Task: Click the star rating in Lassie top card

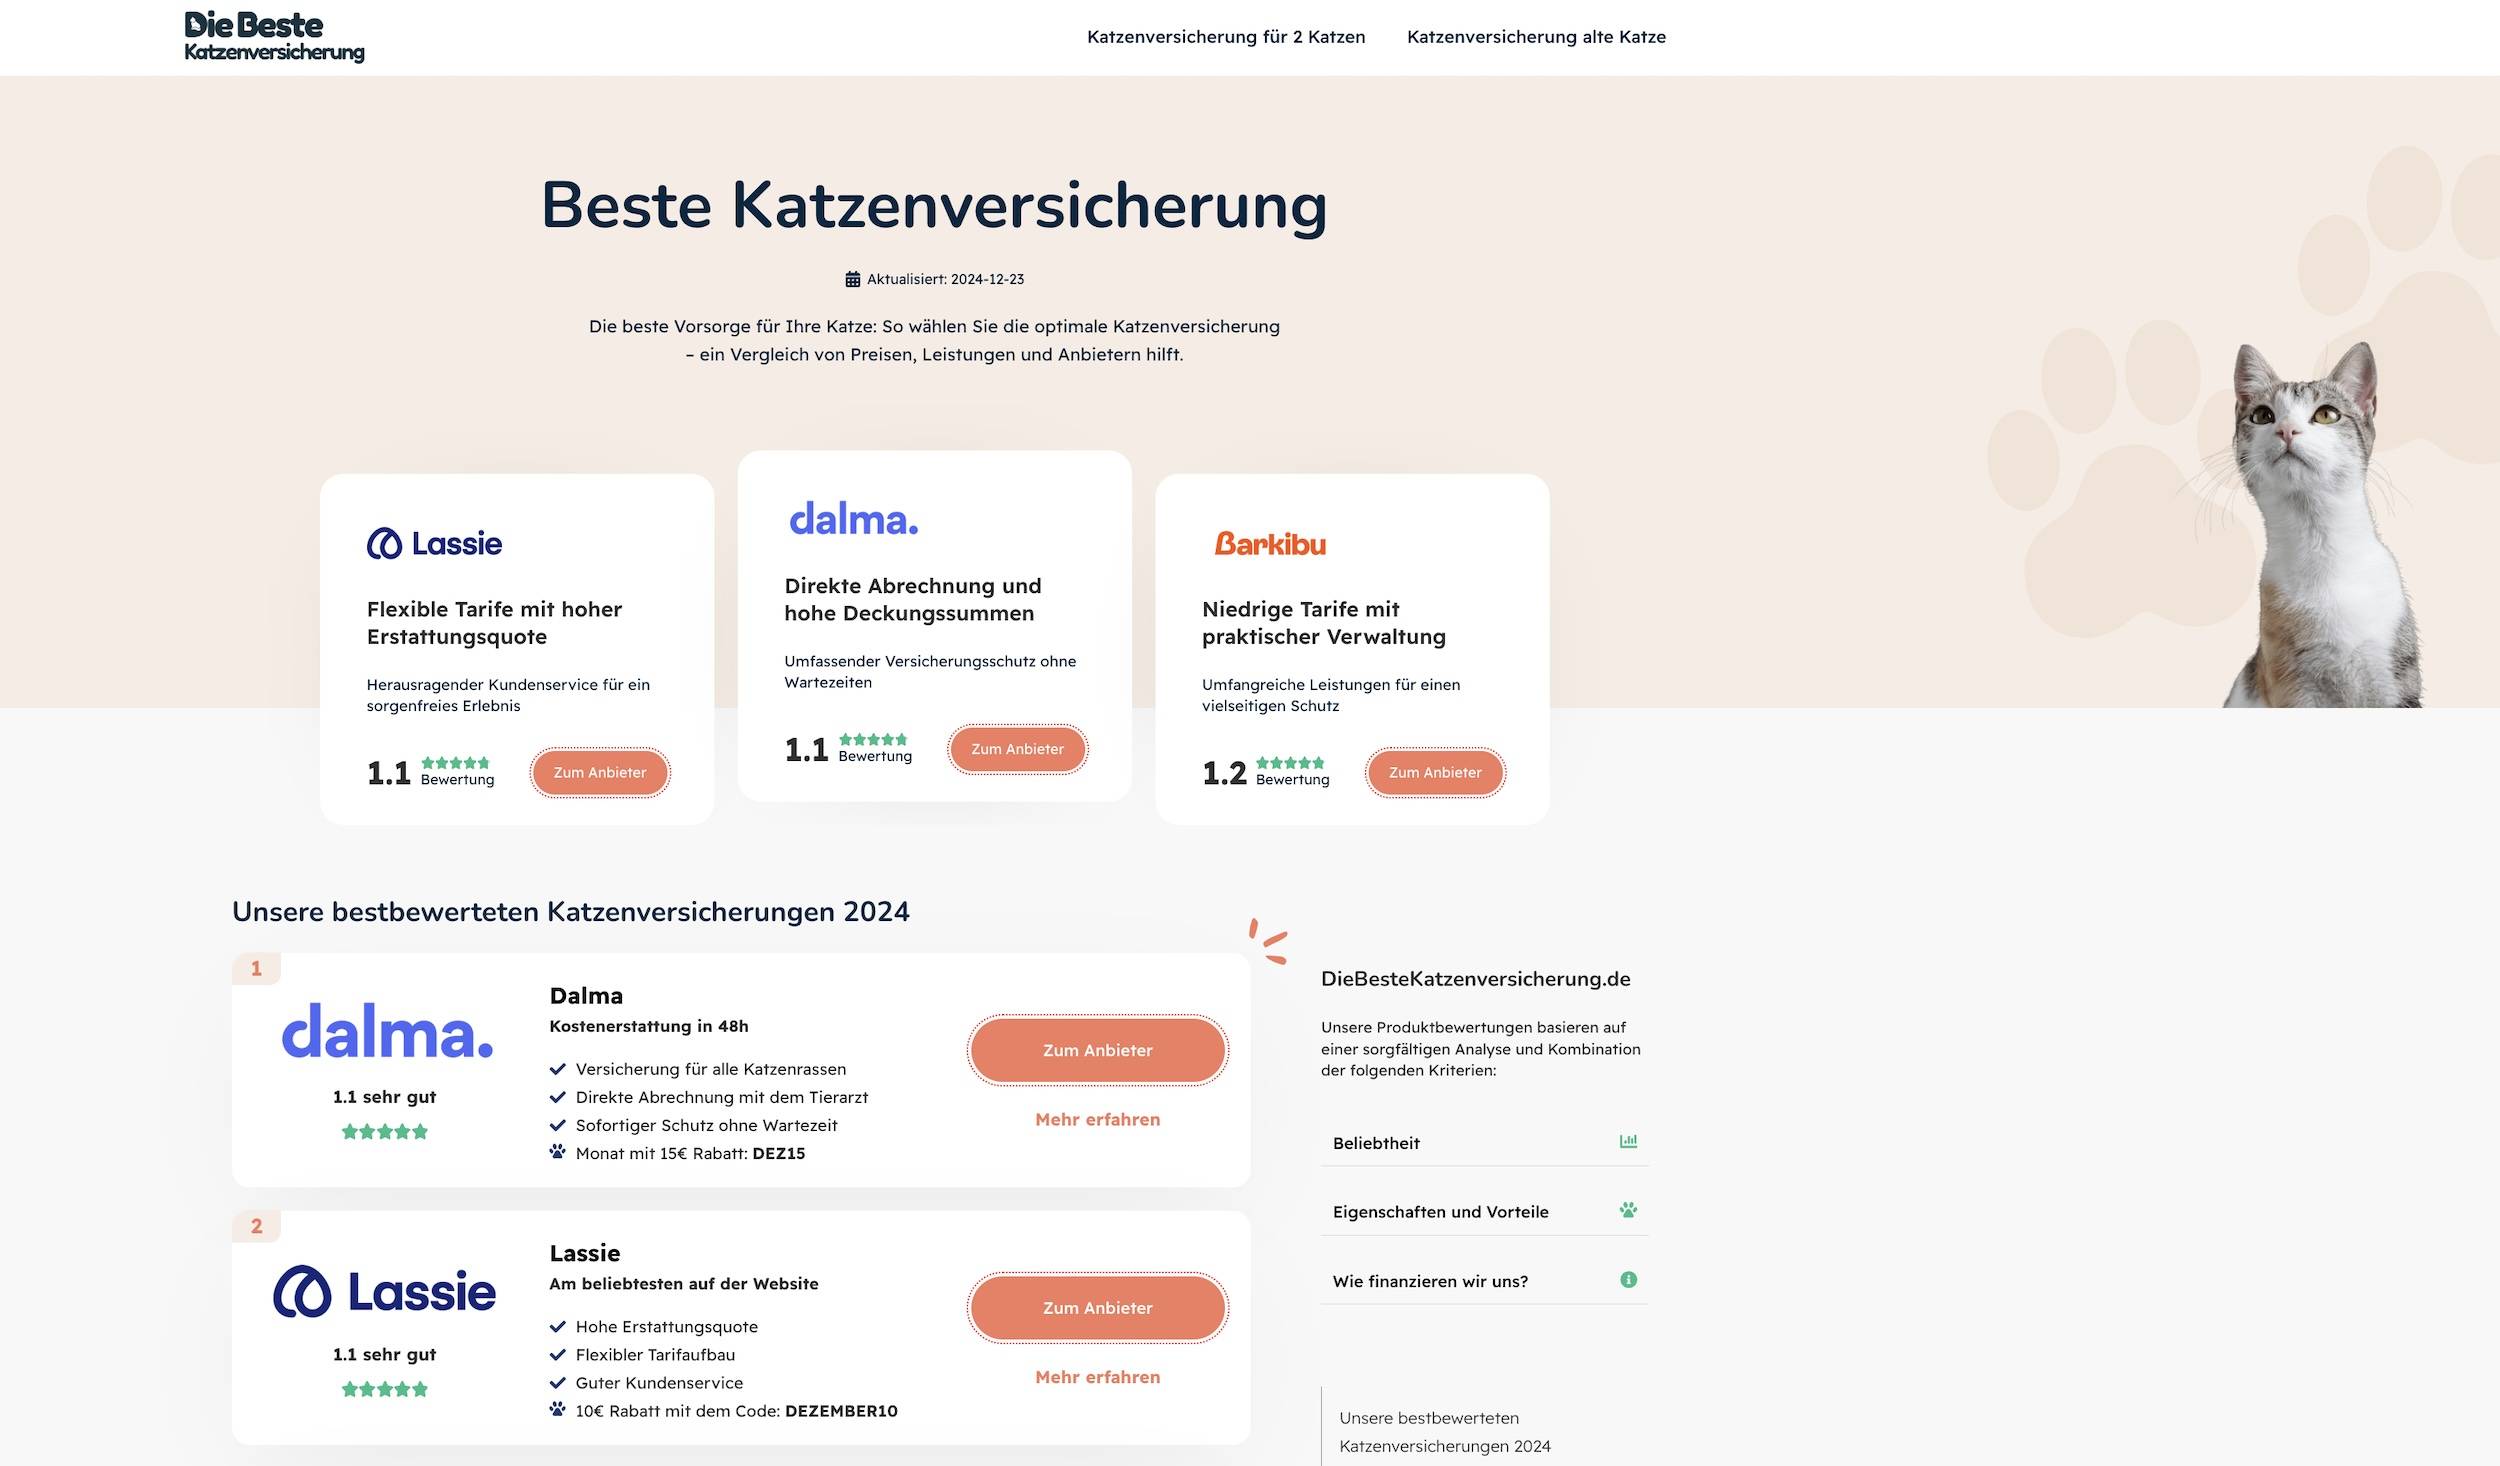Action: 455,763
